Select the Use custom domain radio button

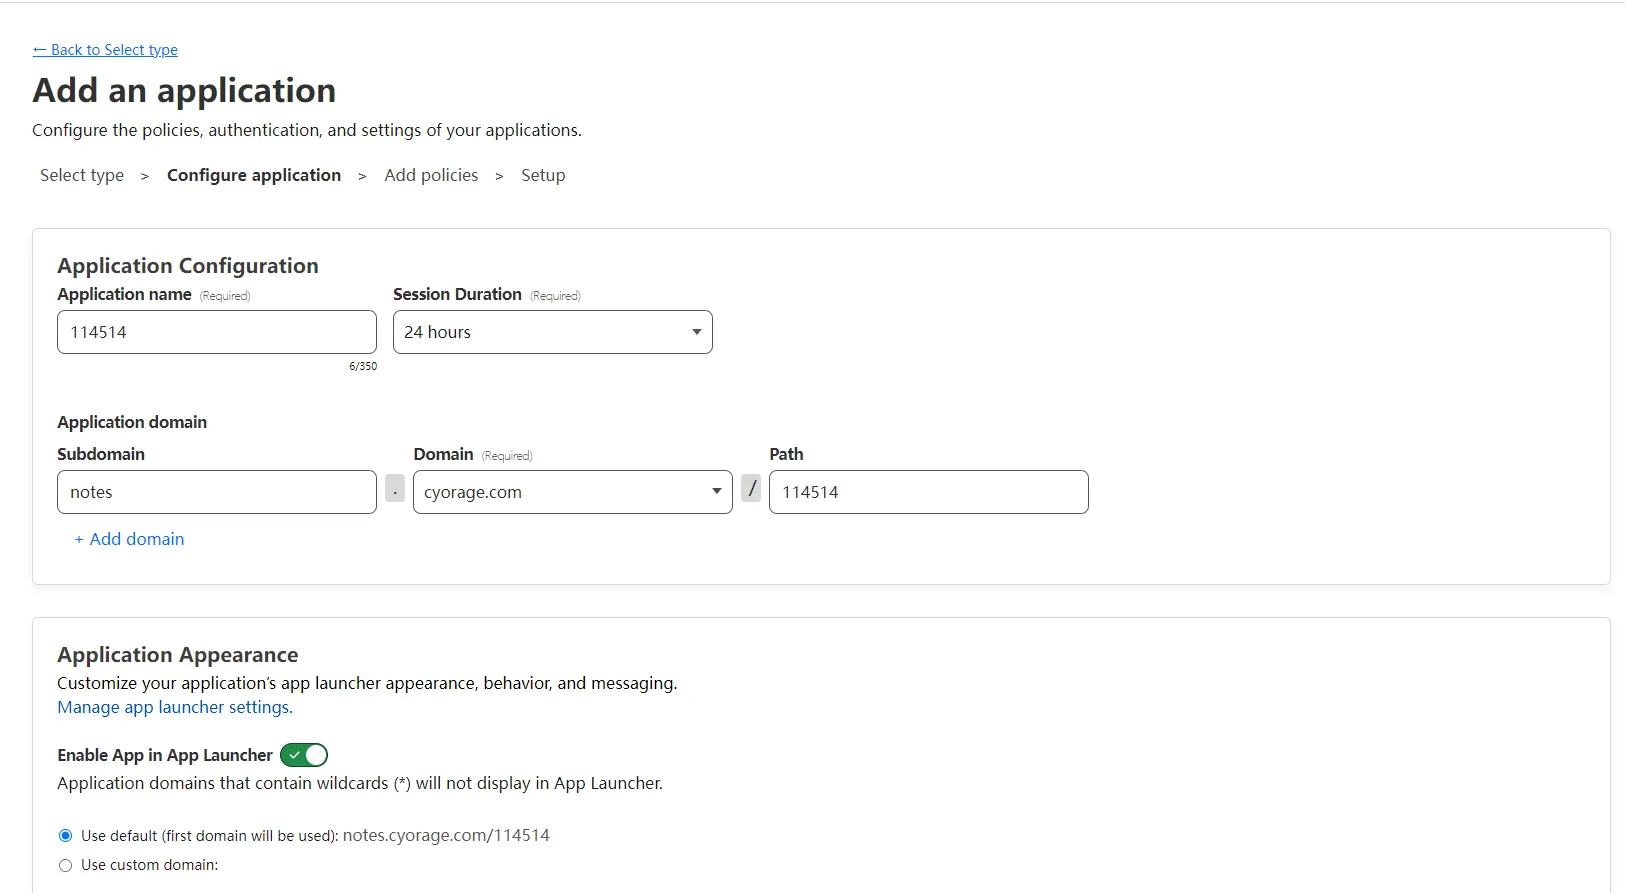66,866
